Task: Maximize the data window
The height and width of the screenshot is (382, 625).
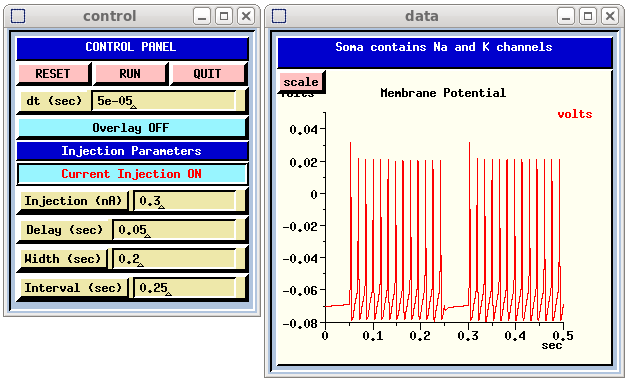Action: pos(588,16)
